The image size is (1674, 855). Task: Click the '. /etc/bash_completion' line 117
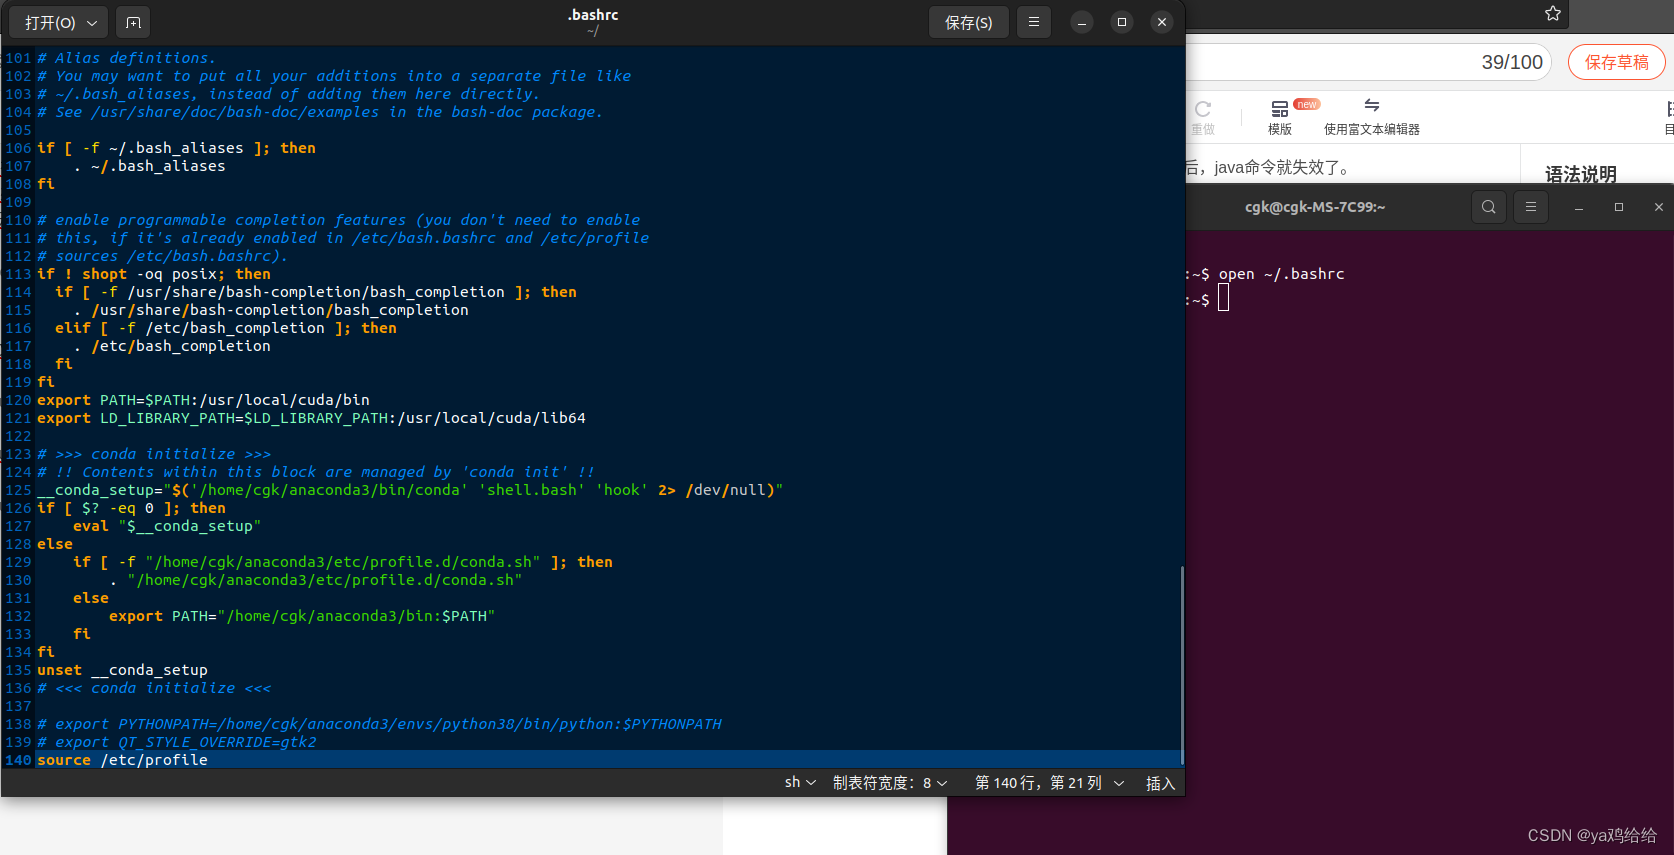pyautogui.click(x=172, y=346)
